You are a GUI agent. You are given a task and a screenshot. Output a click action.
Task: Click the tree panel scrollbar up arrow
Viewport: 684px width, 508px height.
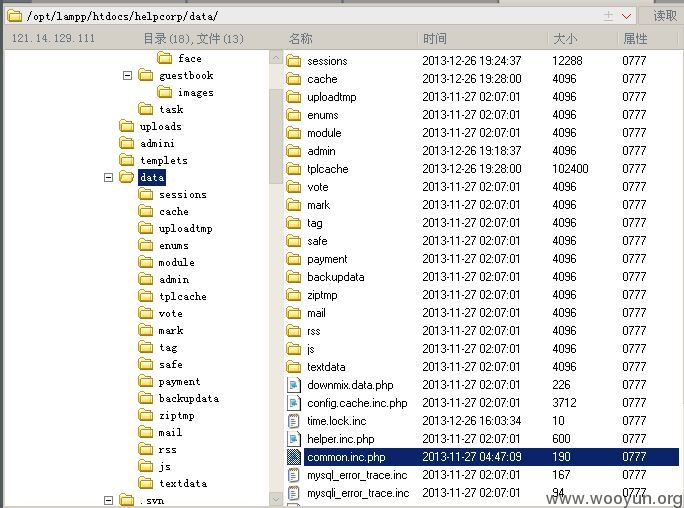tap(276, 58)
